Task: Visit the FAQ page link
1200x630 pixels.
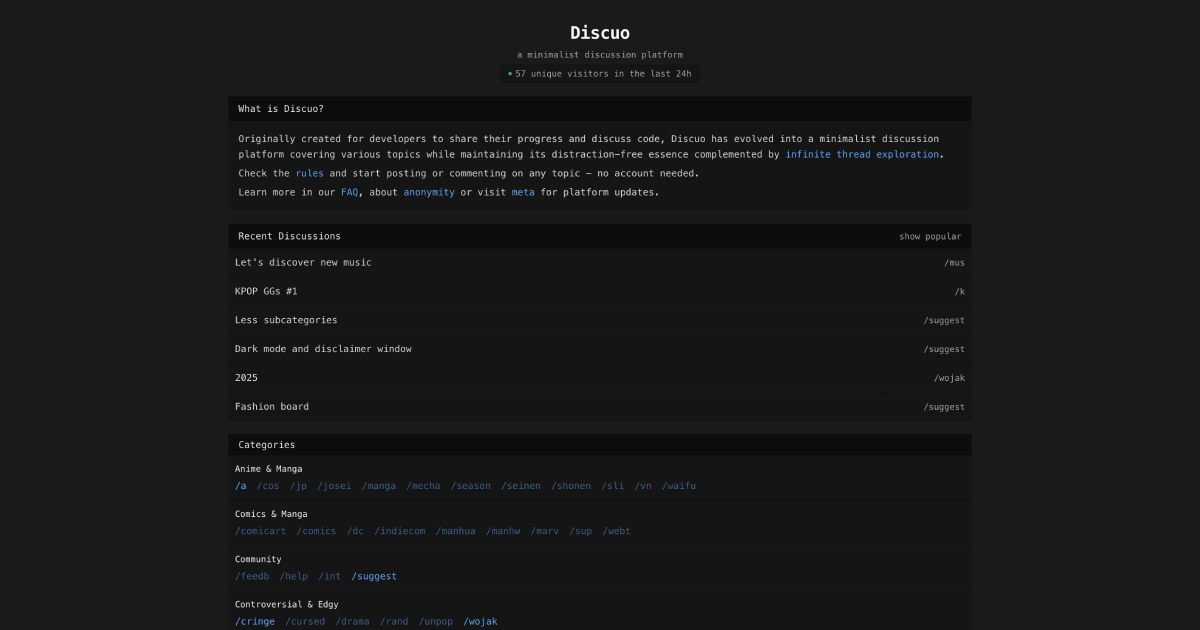Action: point(349,193)
